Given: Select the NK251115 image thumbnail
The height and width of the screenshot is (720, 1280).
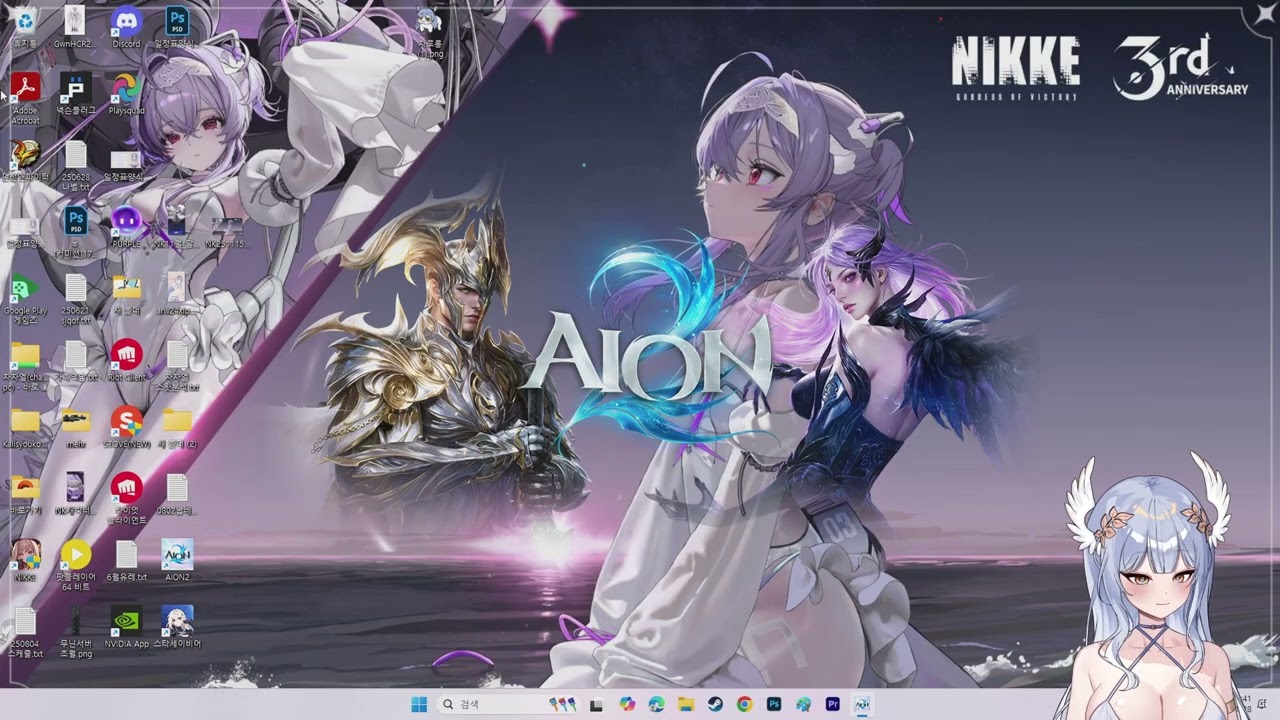Looking at the screenshot, I should coord(227,227).
